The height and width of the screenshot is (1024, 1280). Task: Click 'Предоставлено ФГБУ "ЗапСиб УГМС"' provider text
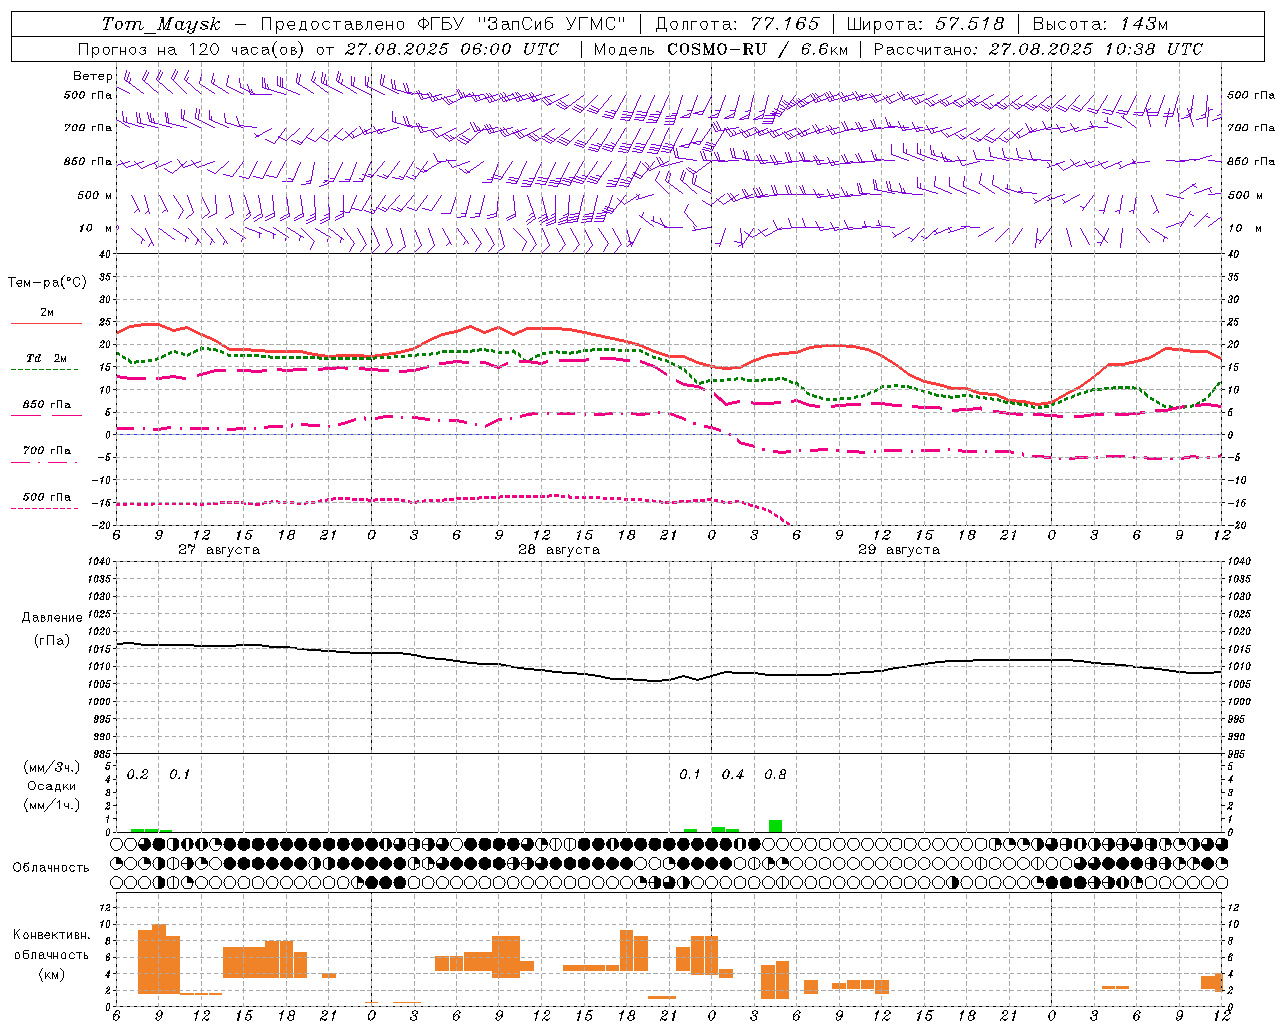click(442, 24)
